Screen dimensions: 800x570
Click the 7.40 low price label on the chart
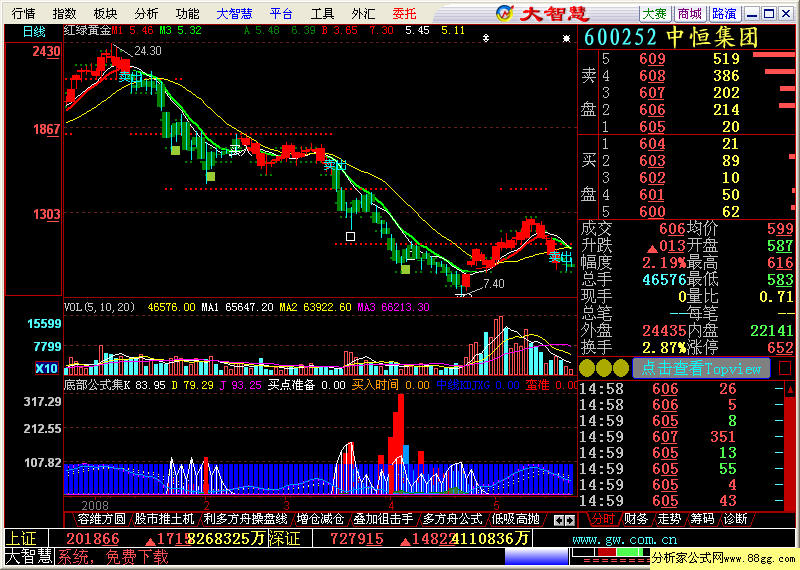(x=493, y=283)
